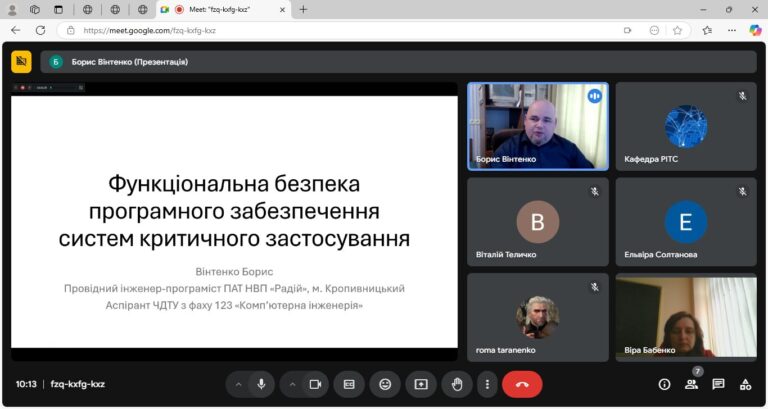The width and height of the screenshot is (768, 409).
Task: Toggle the microphone button in call bar
Action: [262, 384]
